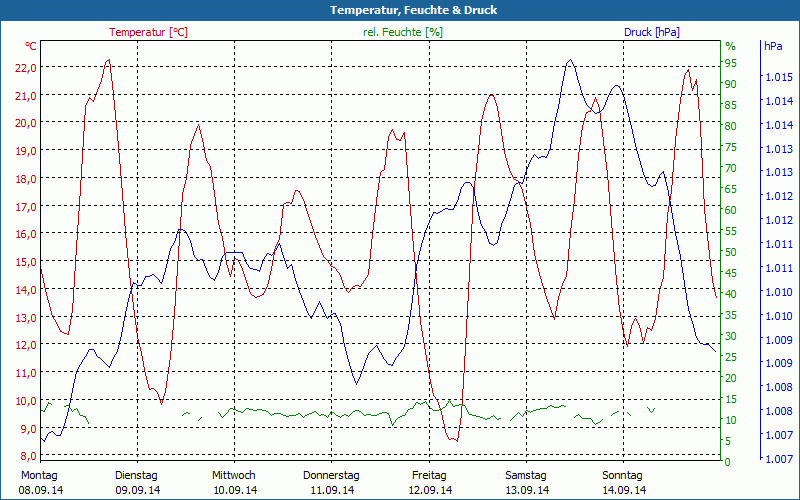Click the chart title Temperatur, Feuchte & Druck
Screen dimensions: 800x500
click(x=399, y=10)
